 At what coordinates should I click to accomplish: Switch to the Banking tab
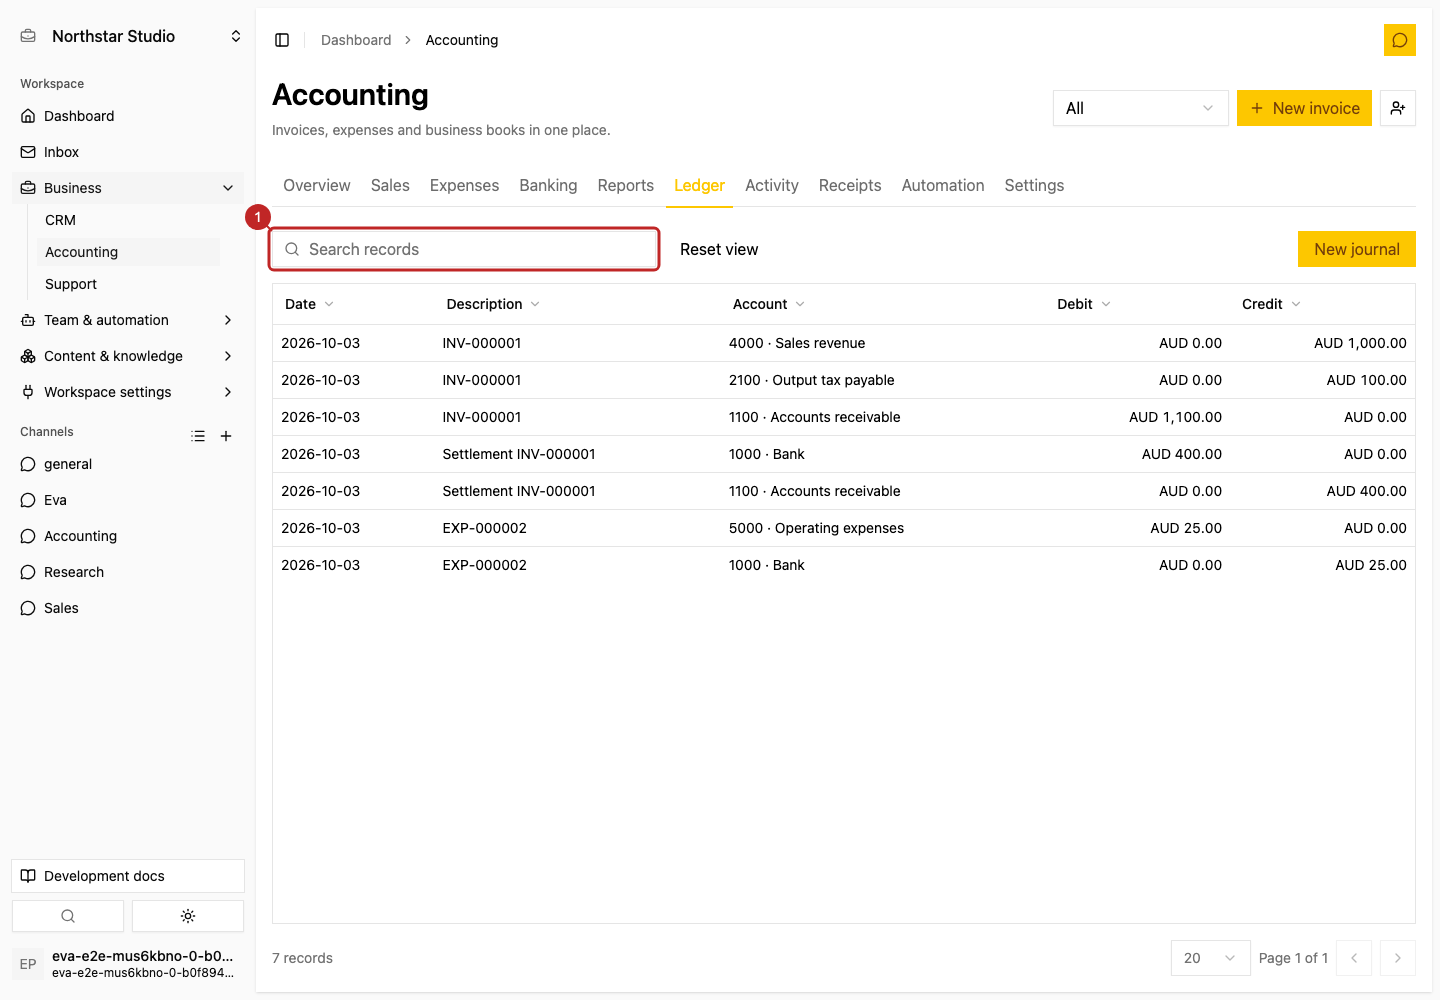(548, 186)
